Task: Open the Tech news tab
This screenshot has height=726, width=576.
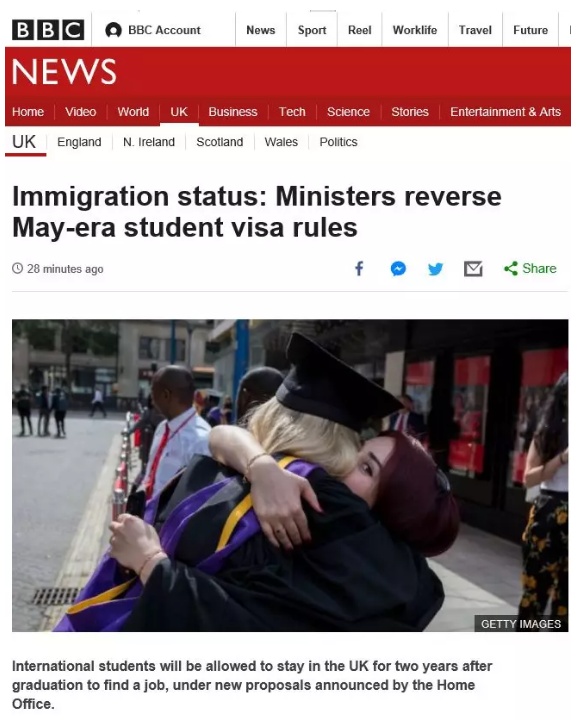Action: [x=292, y=112]
